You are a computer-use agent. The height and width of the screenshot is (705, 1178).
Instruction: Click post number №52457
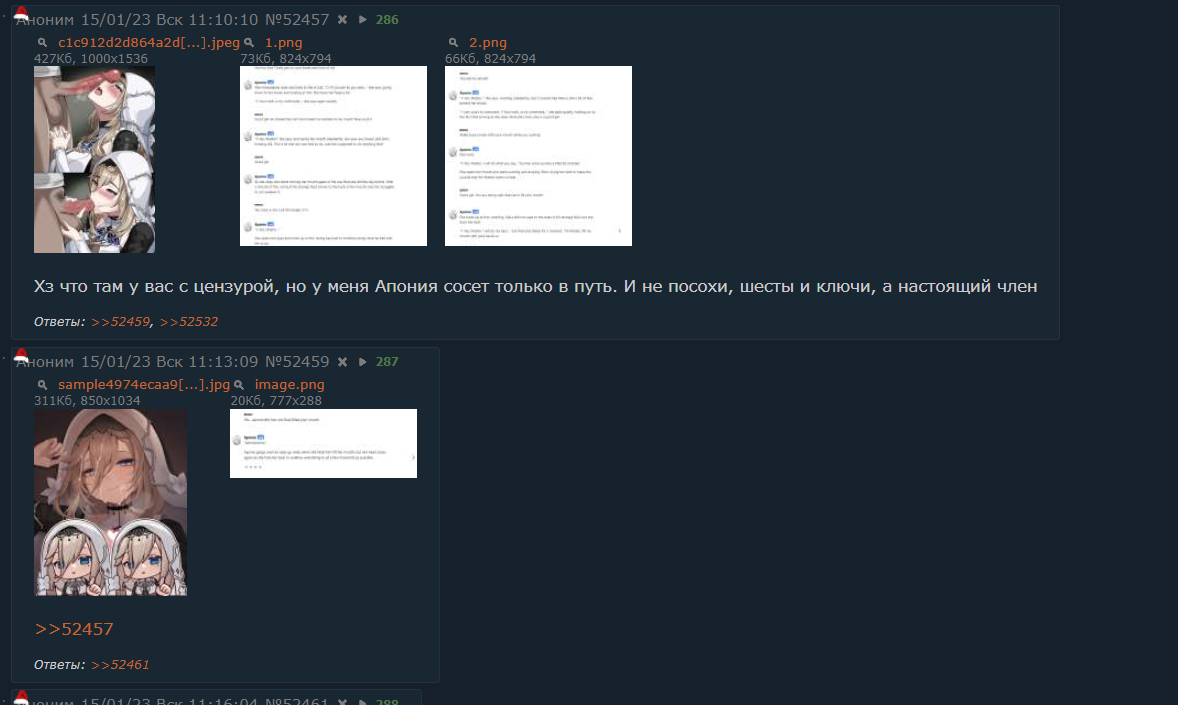tap(297, 20)
